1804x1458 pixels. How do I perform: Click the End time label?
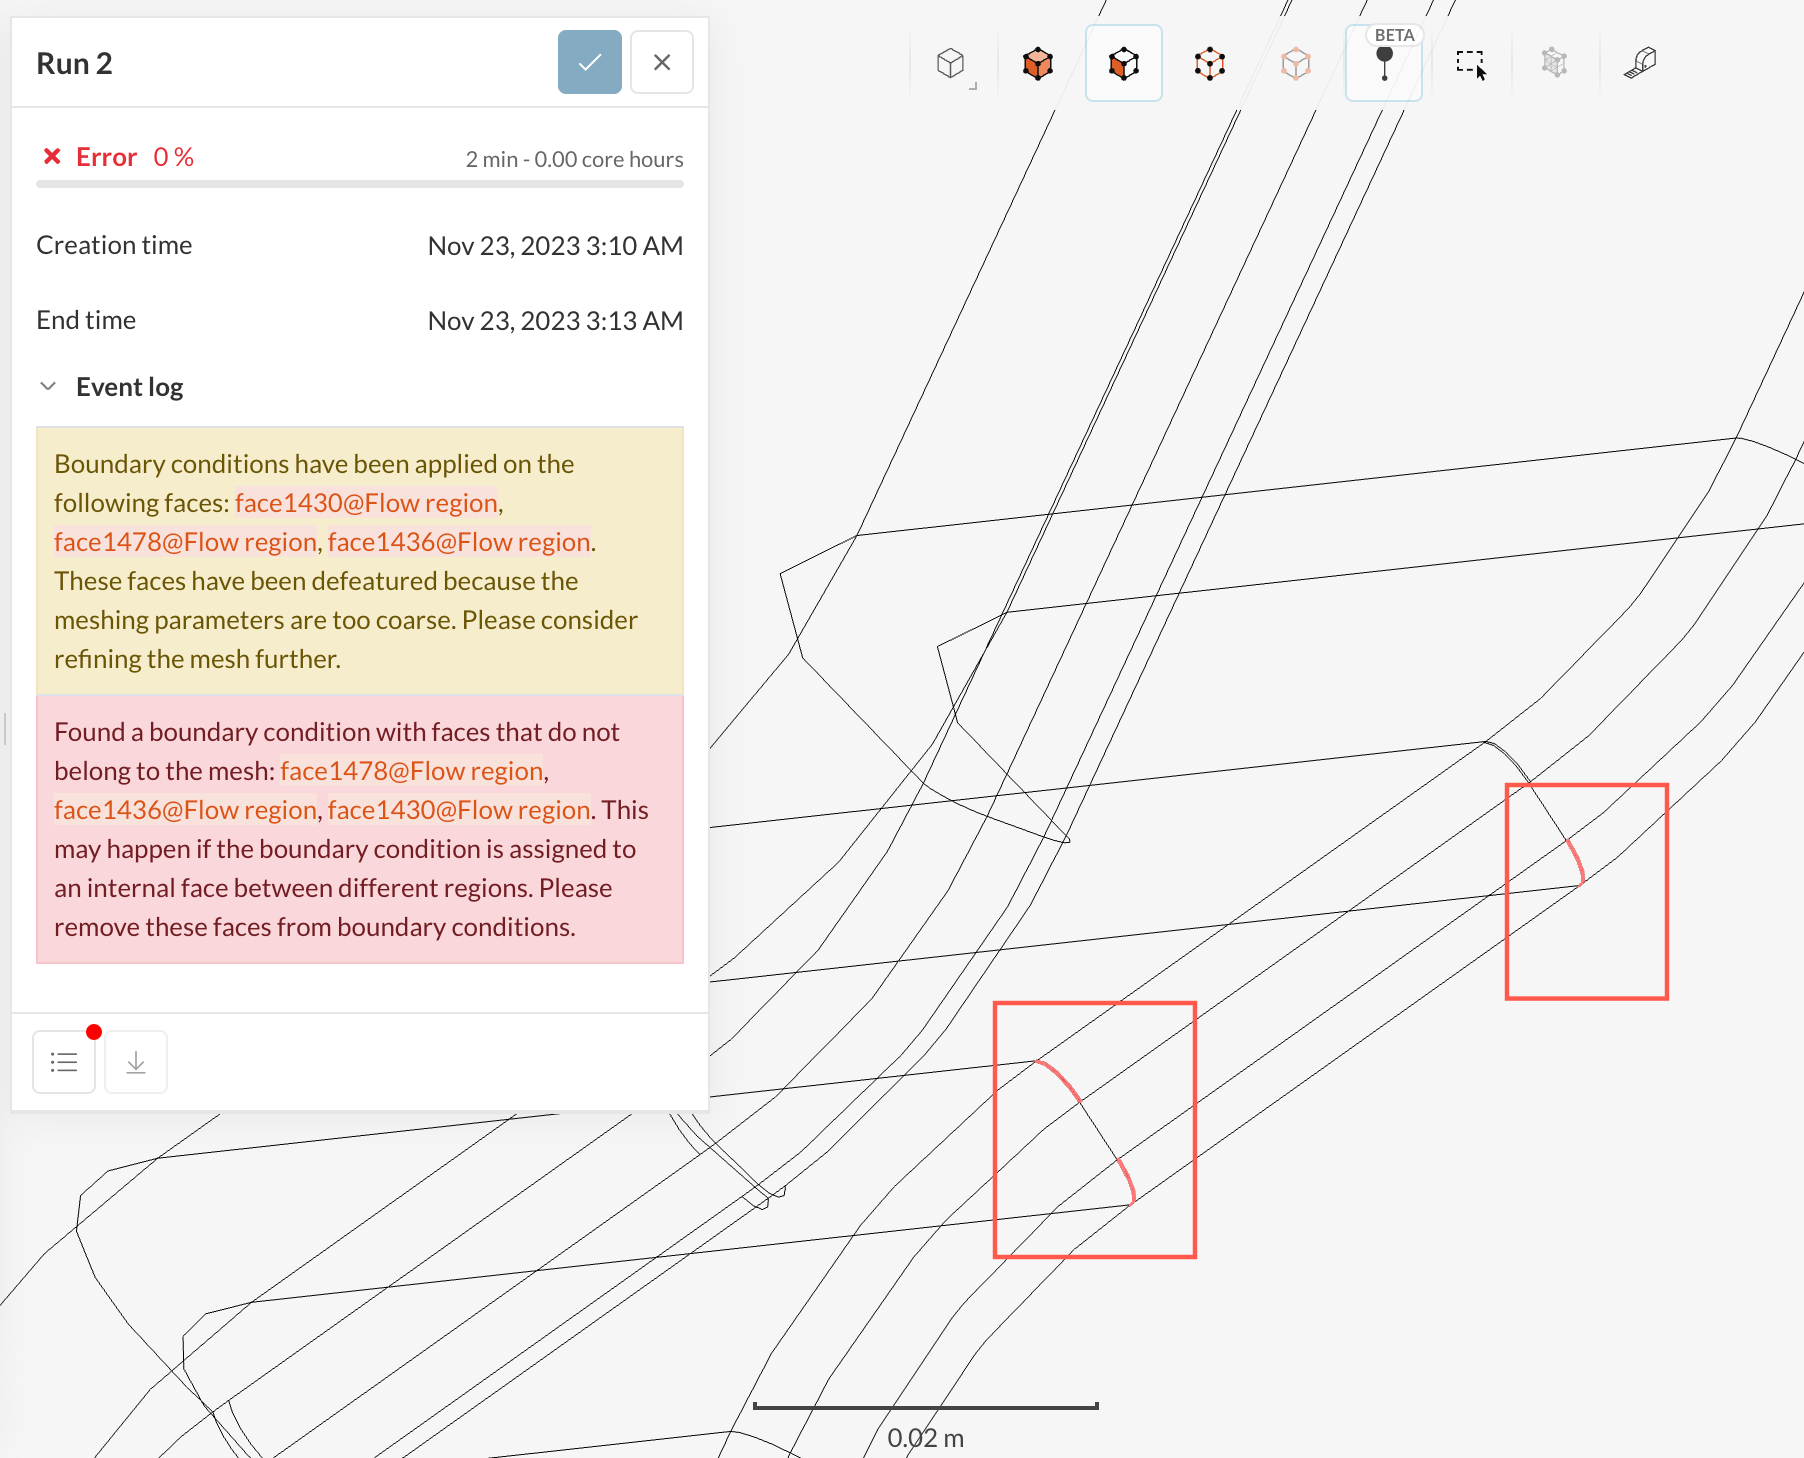[x=86, y=320]
